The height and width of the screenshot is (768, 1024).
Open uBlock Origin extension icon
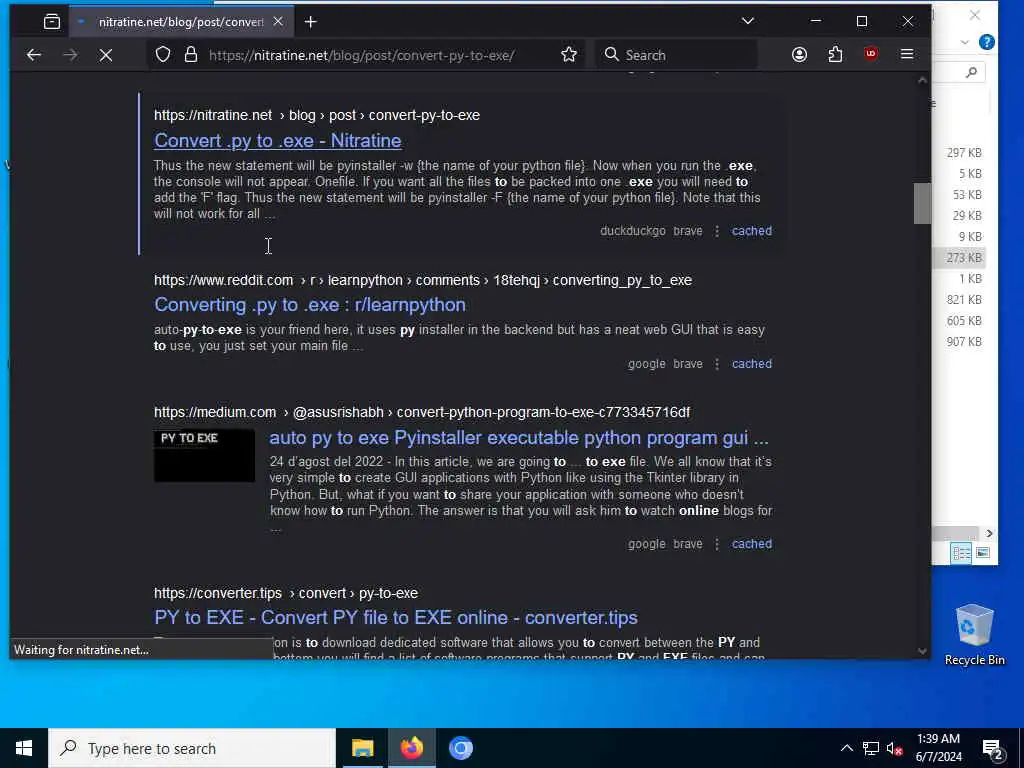[871, 54]
